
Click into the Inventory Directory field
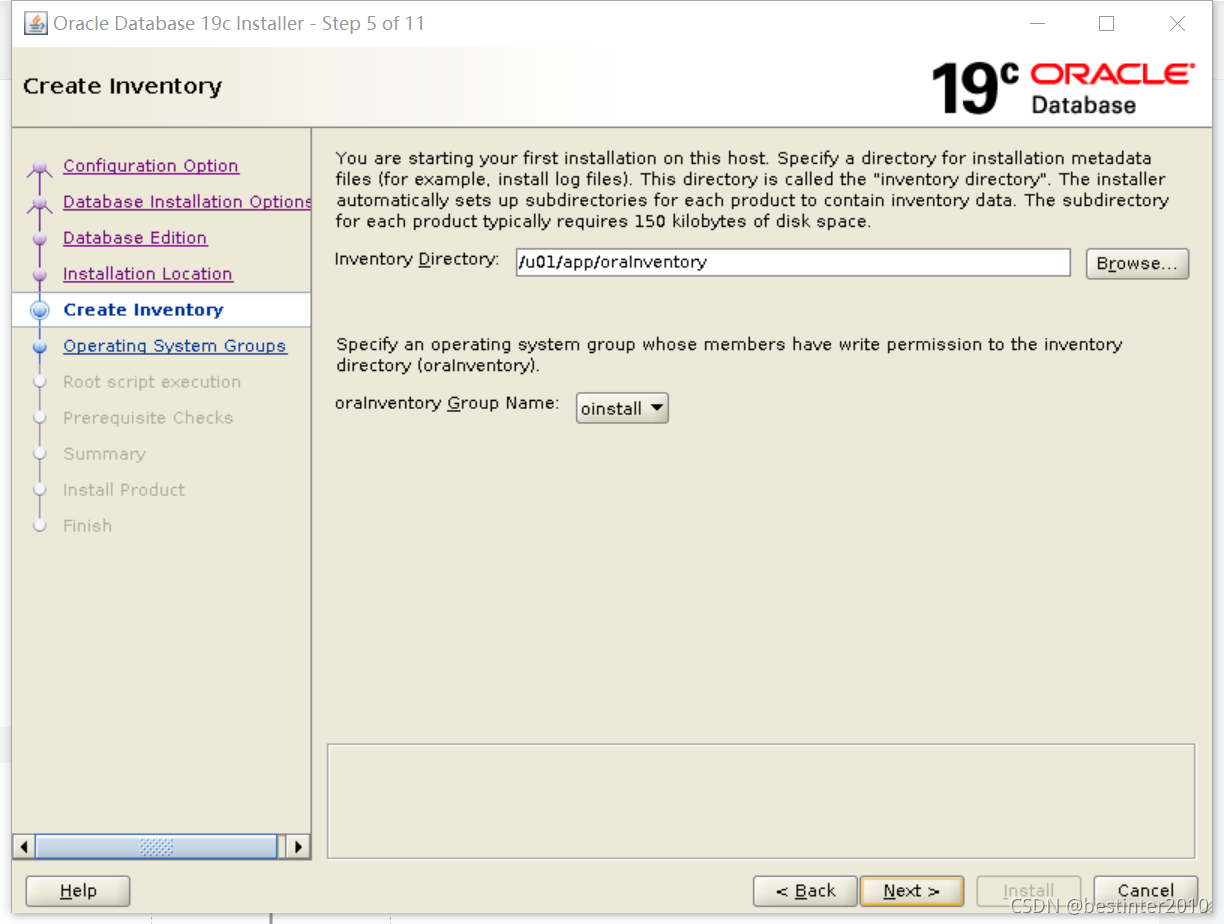pyautogui.click(x=793, y=262)
